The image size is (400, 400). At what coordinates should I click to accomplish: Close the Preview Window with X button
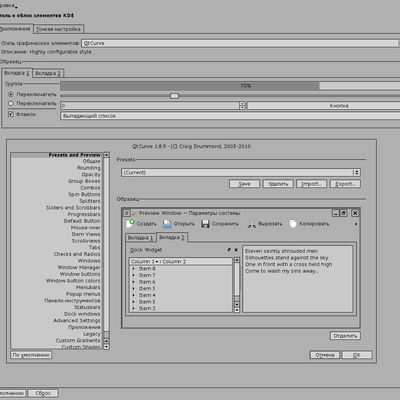pyautogui.click(x=355, y=213)
